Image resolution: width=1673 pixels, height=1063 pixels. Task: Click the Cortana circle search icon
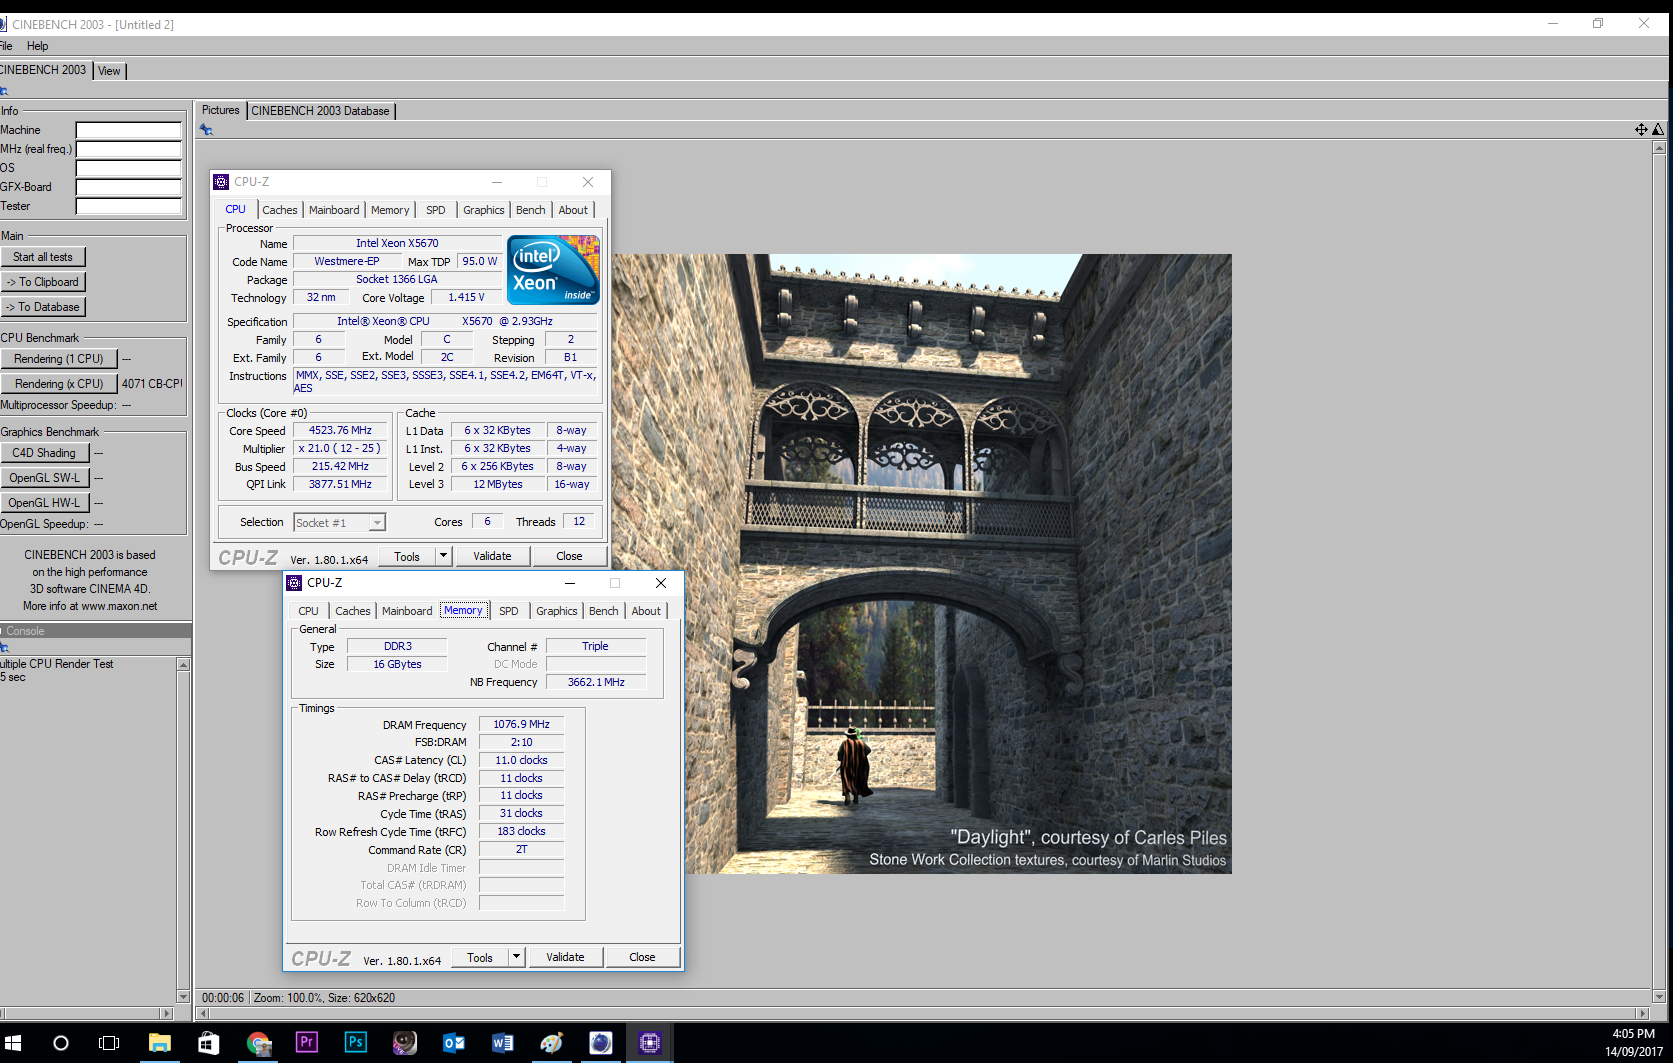pos(61,1043)
